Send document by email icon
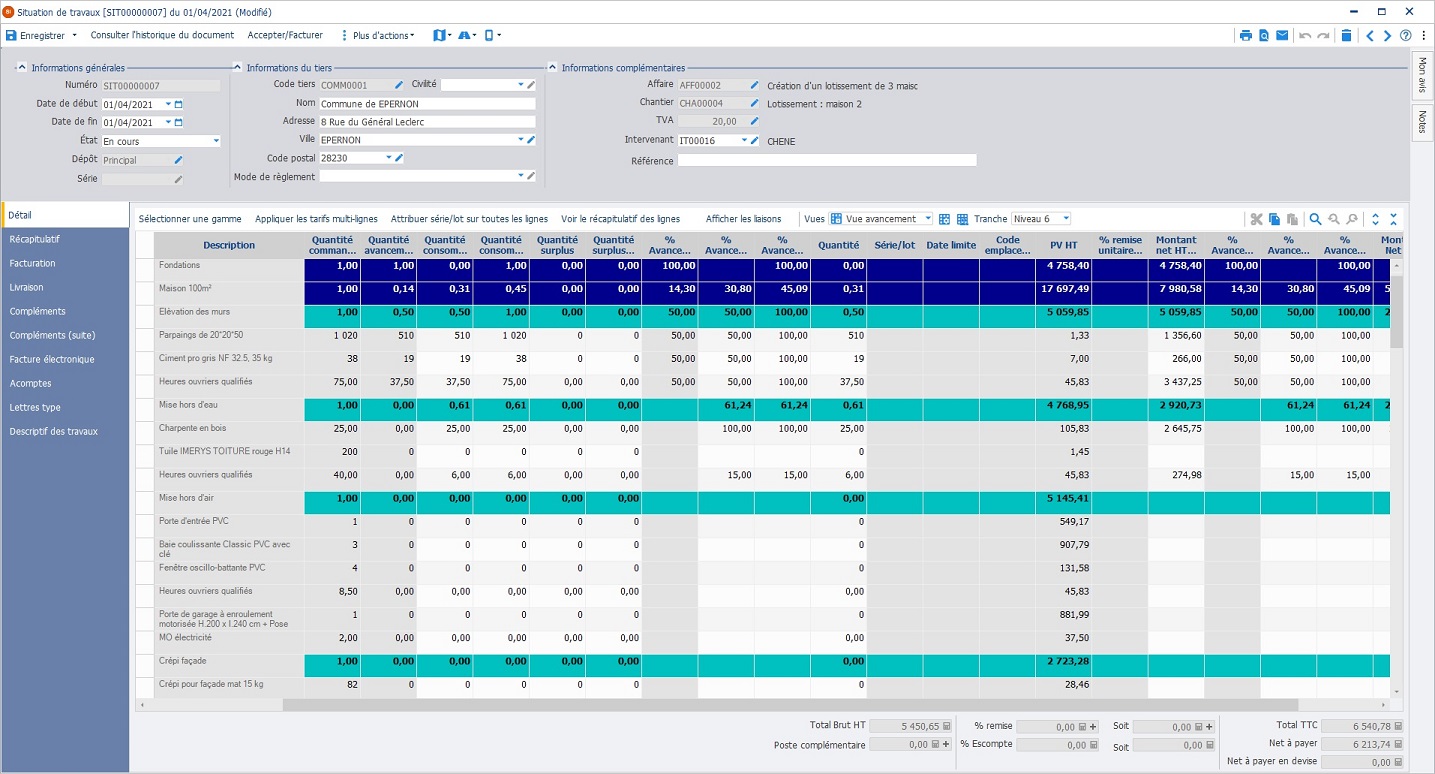 pos(1281,35)
